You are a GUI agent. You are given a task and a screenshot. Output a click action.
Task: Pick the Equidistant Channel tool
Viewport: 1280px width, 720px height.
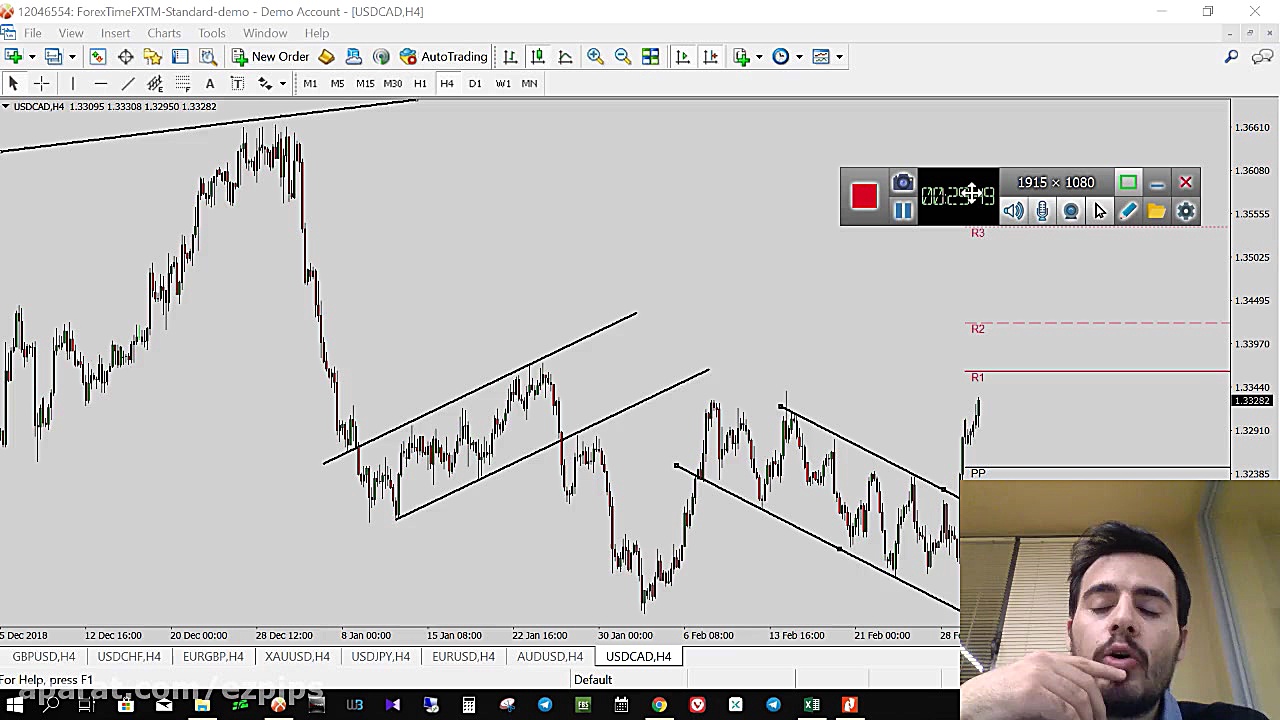(x=155, y=83)
